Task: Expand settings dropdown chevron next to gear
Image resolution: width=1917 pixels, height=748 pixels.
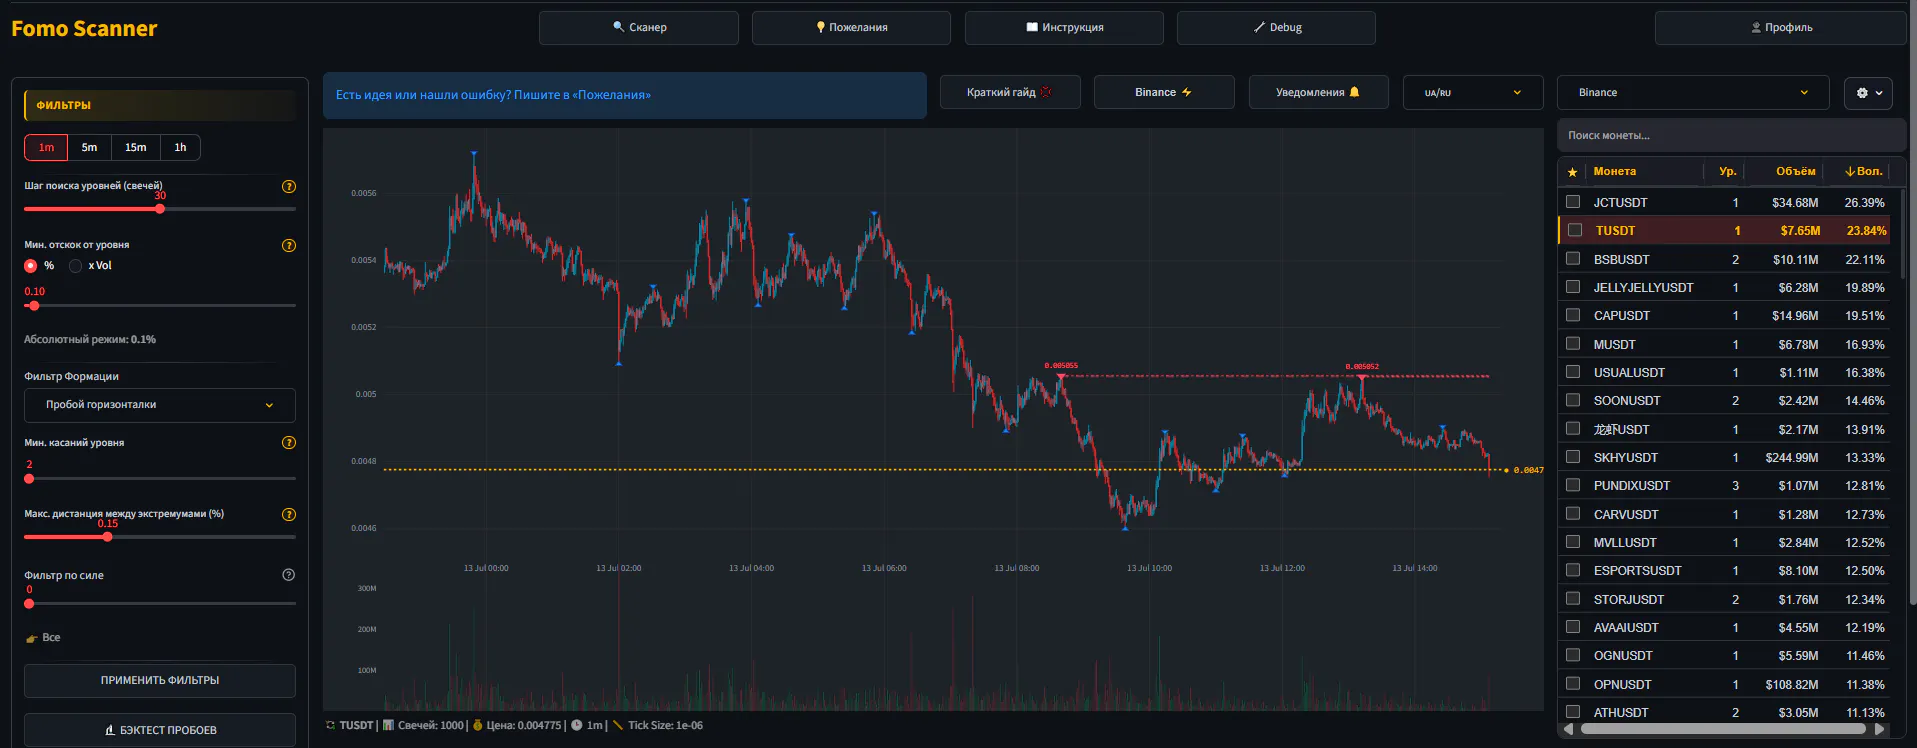Action: pyautogui.click(x=1879, y=93)
